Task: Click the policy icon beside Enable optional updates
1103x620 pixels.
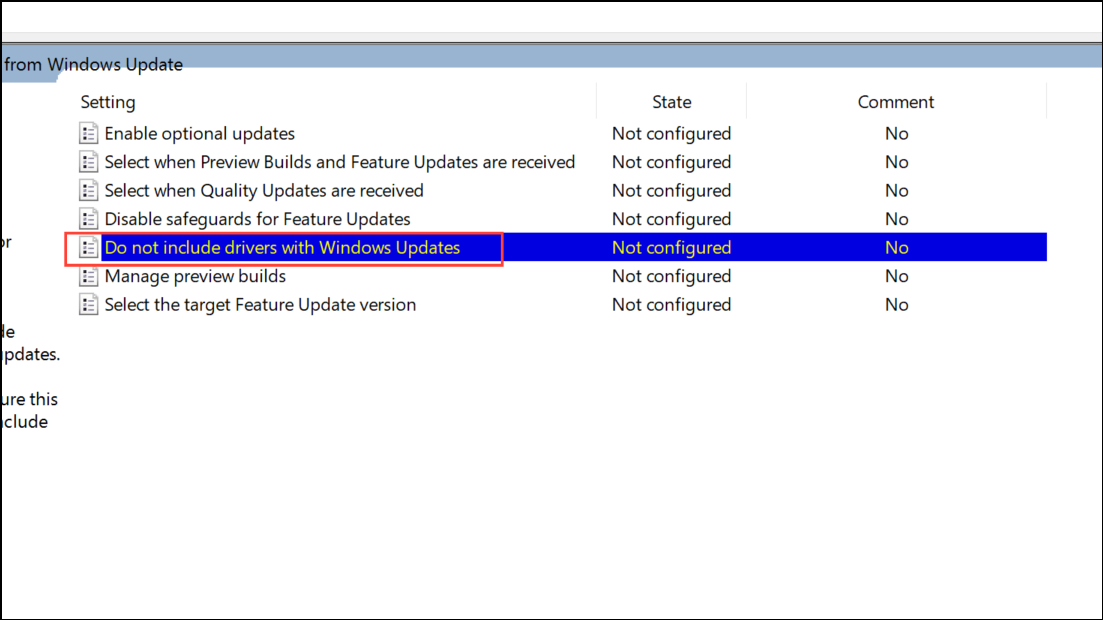Action: (x=89, y=134)
